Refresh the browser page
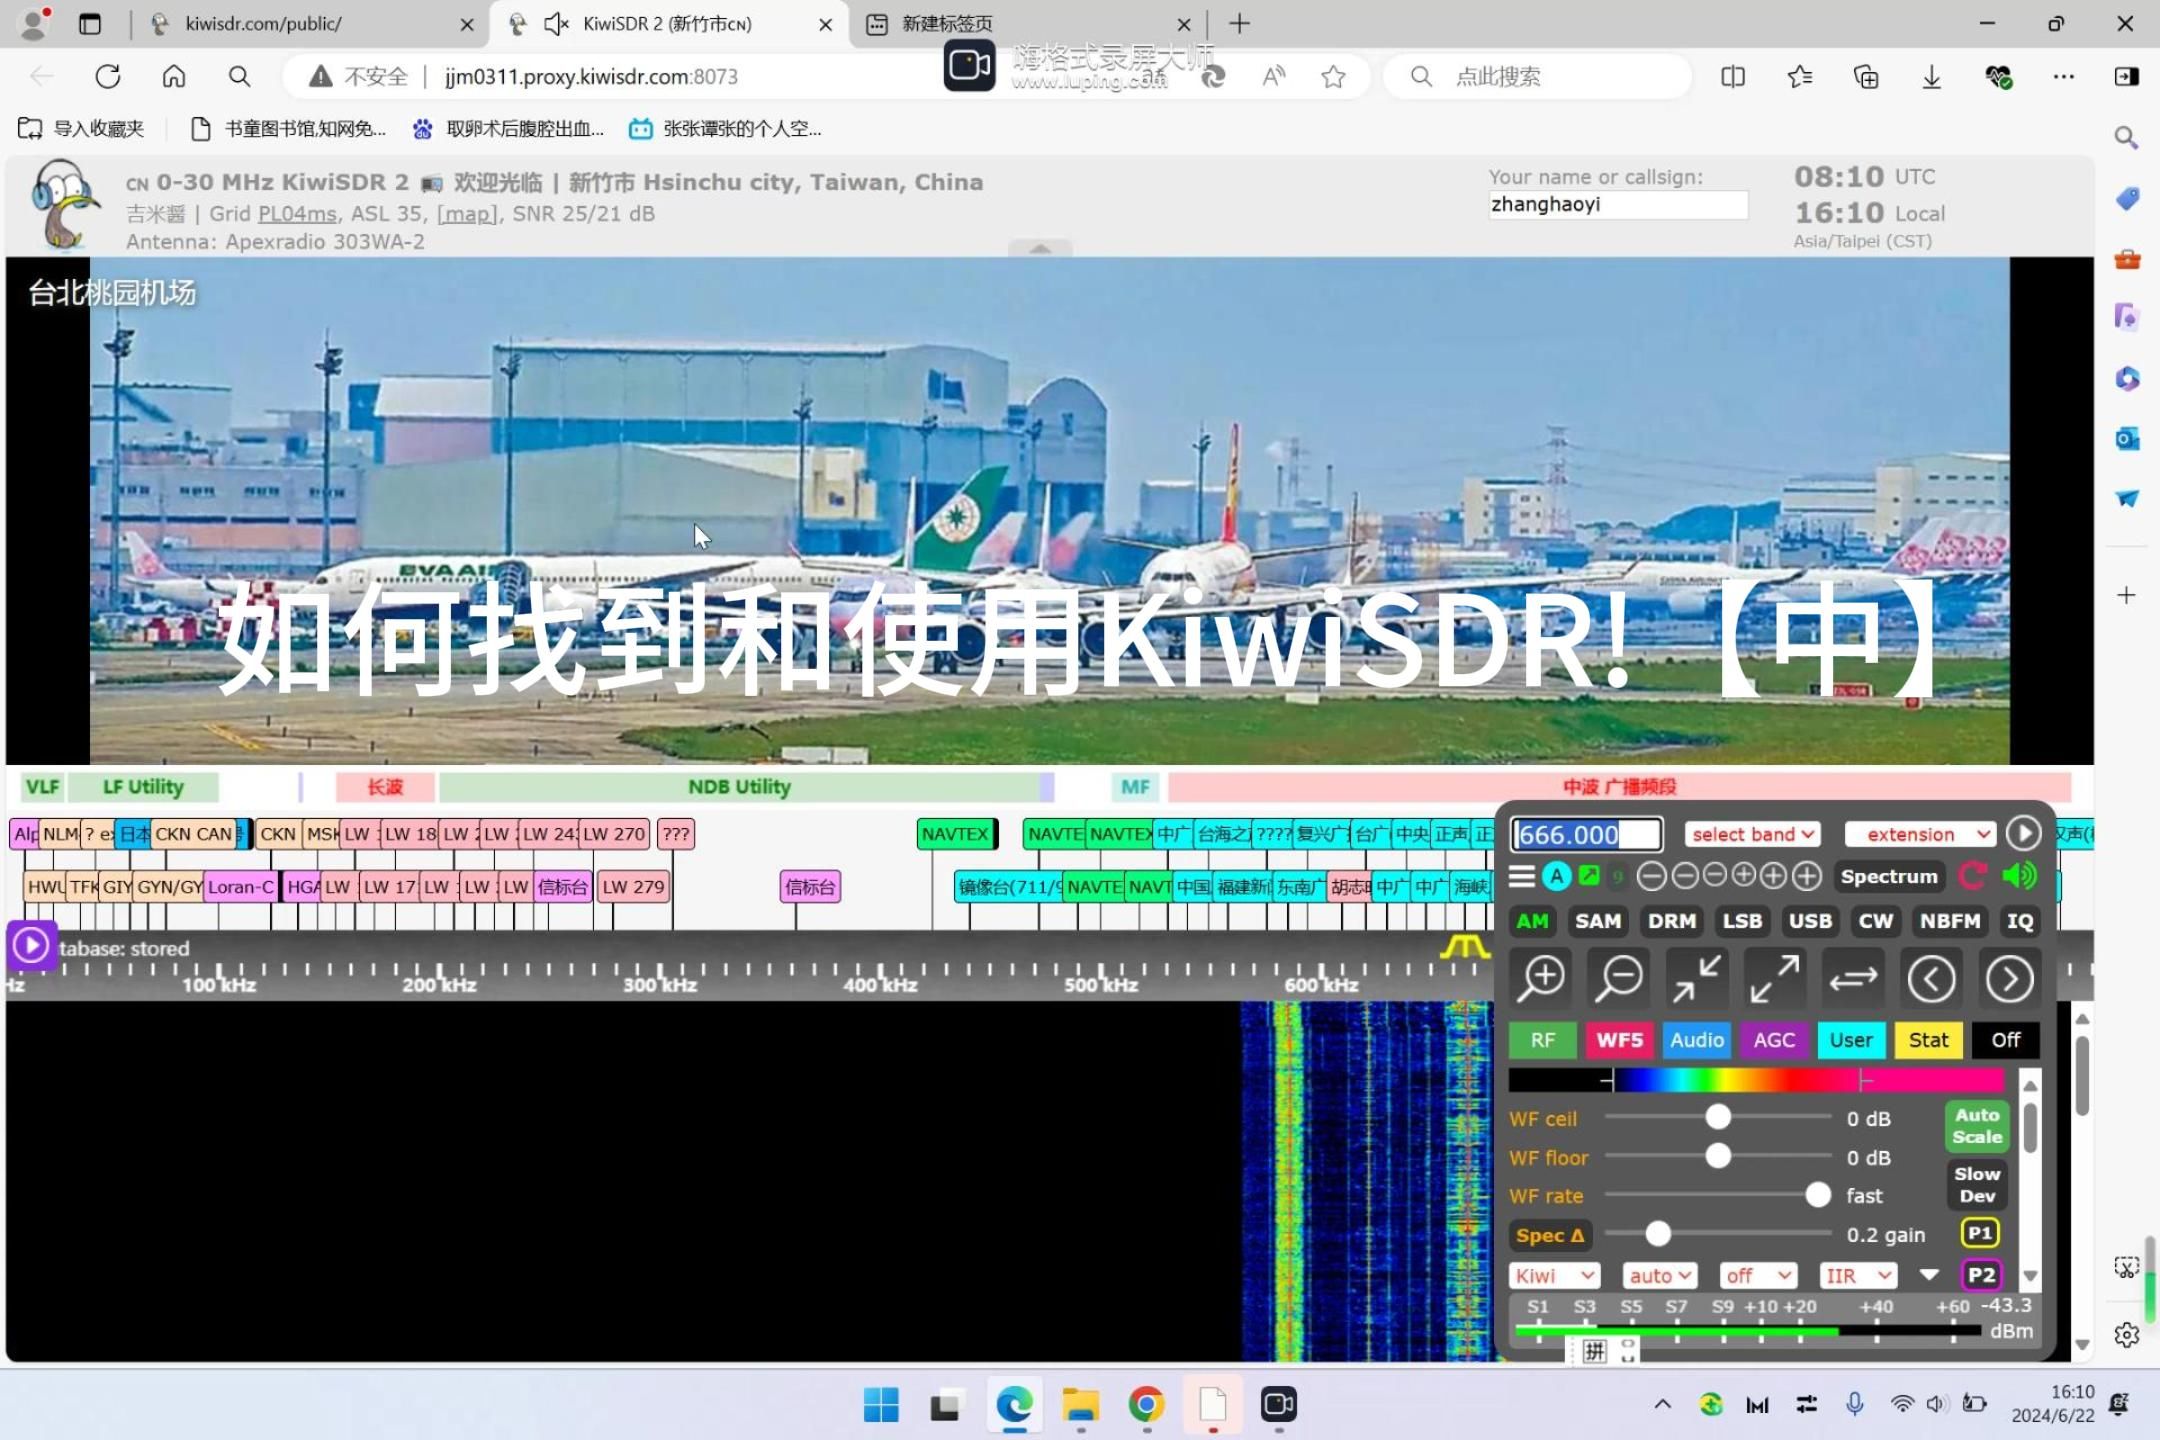 108,77
